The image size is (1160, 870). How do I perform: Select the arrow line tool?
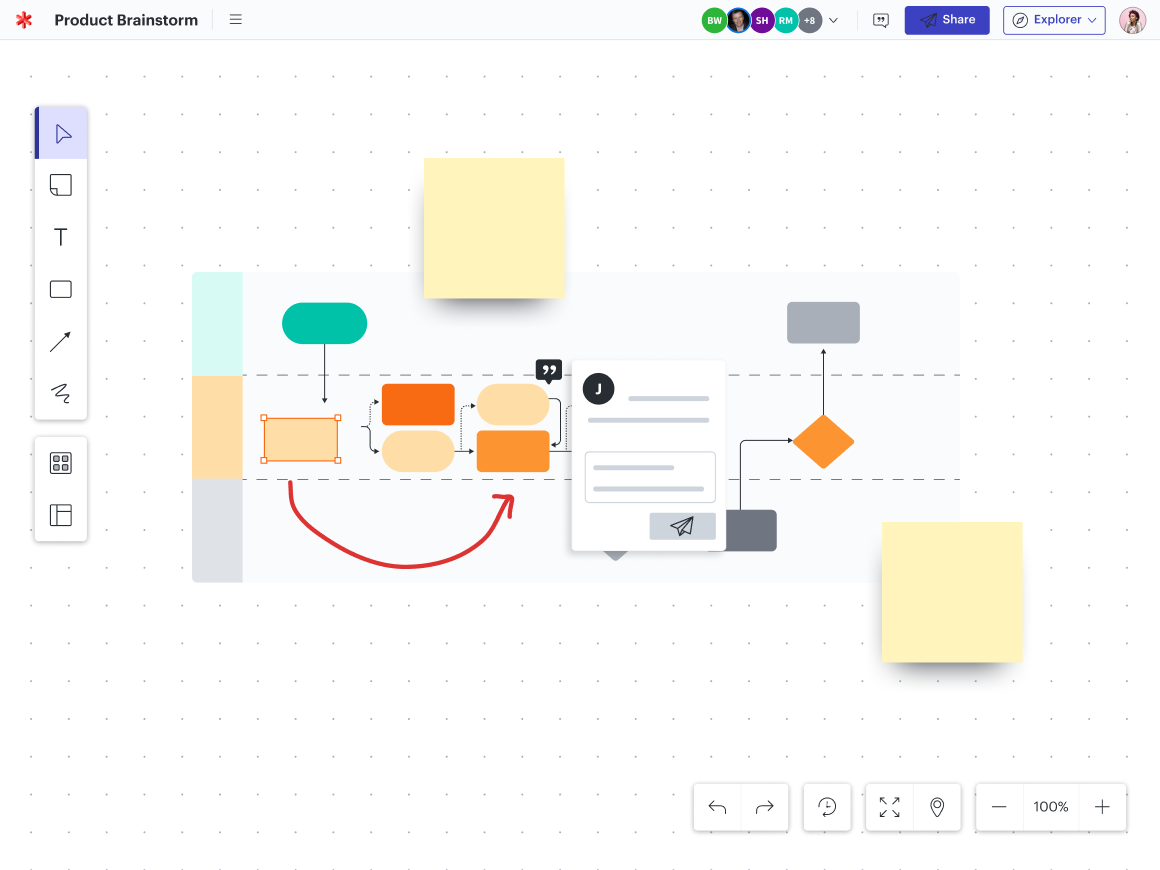tap(61, 342)
